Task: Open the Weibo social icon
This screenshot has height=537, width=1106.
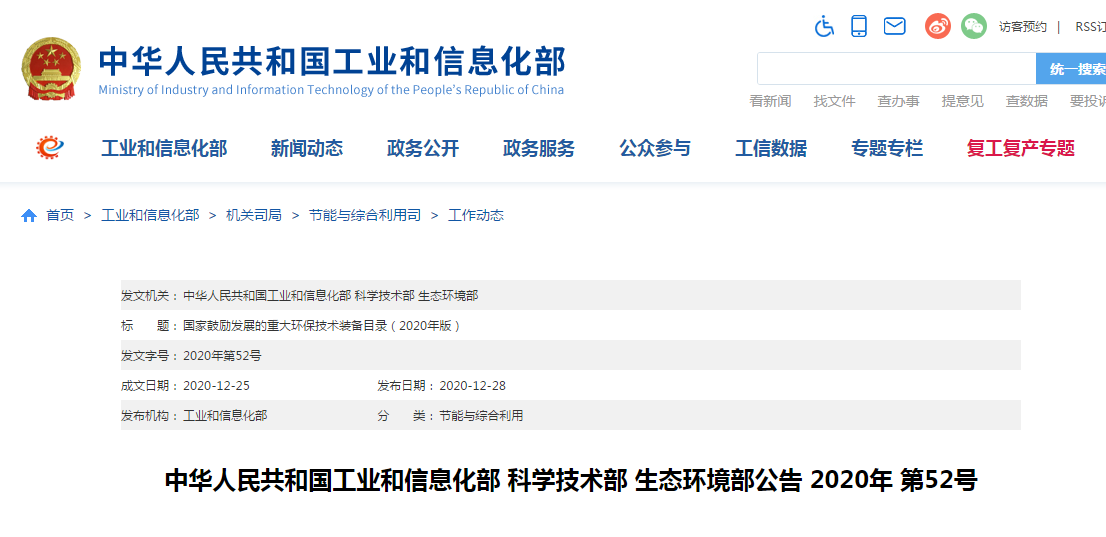Action: 937,27
